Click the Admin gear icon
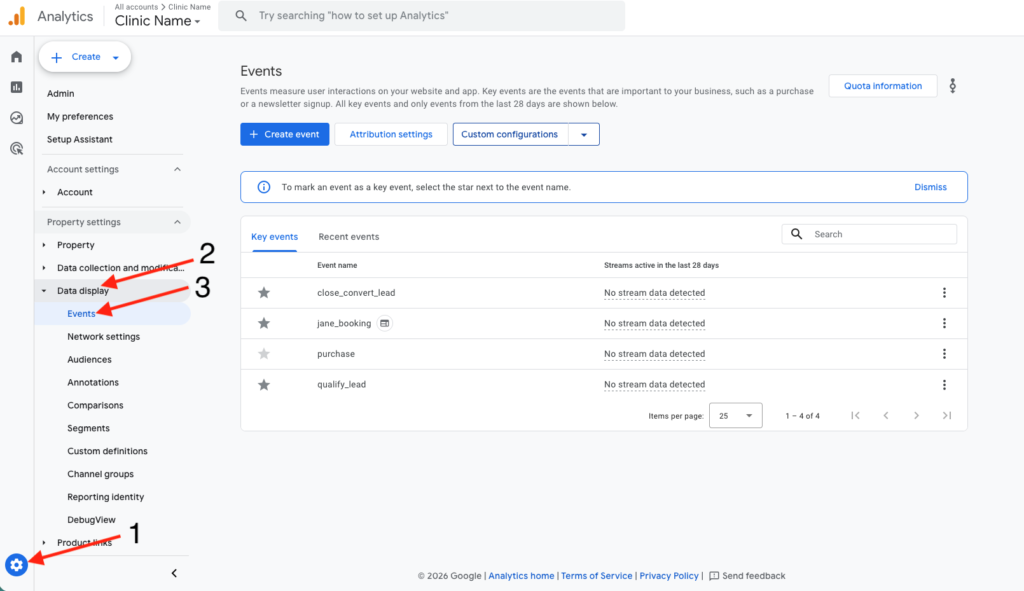The image size is (1024, 591). click(x=16, y=565)
